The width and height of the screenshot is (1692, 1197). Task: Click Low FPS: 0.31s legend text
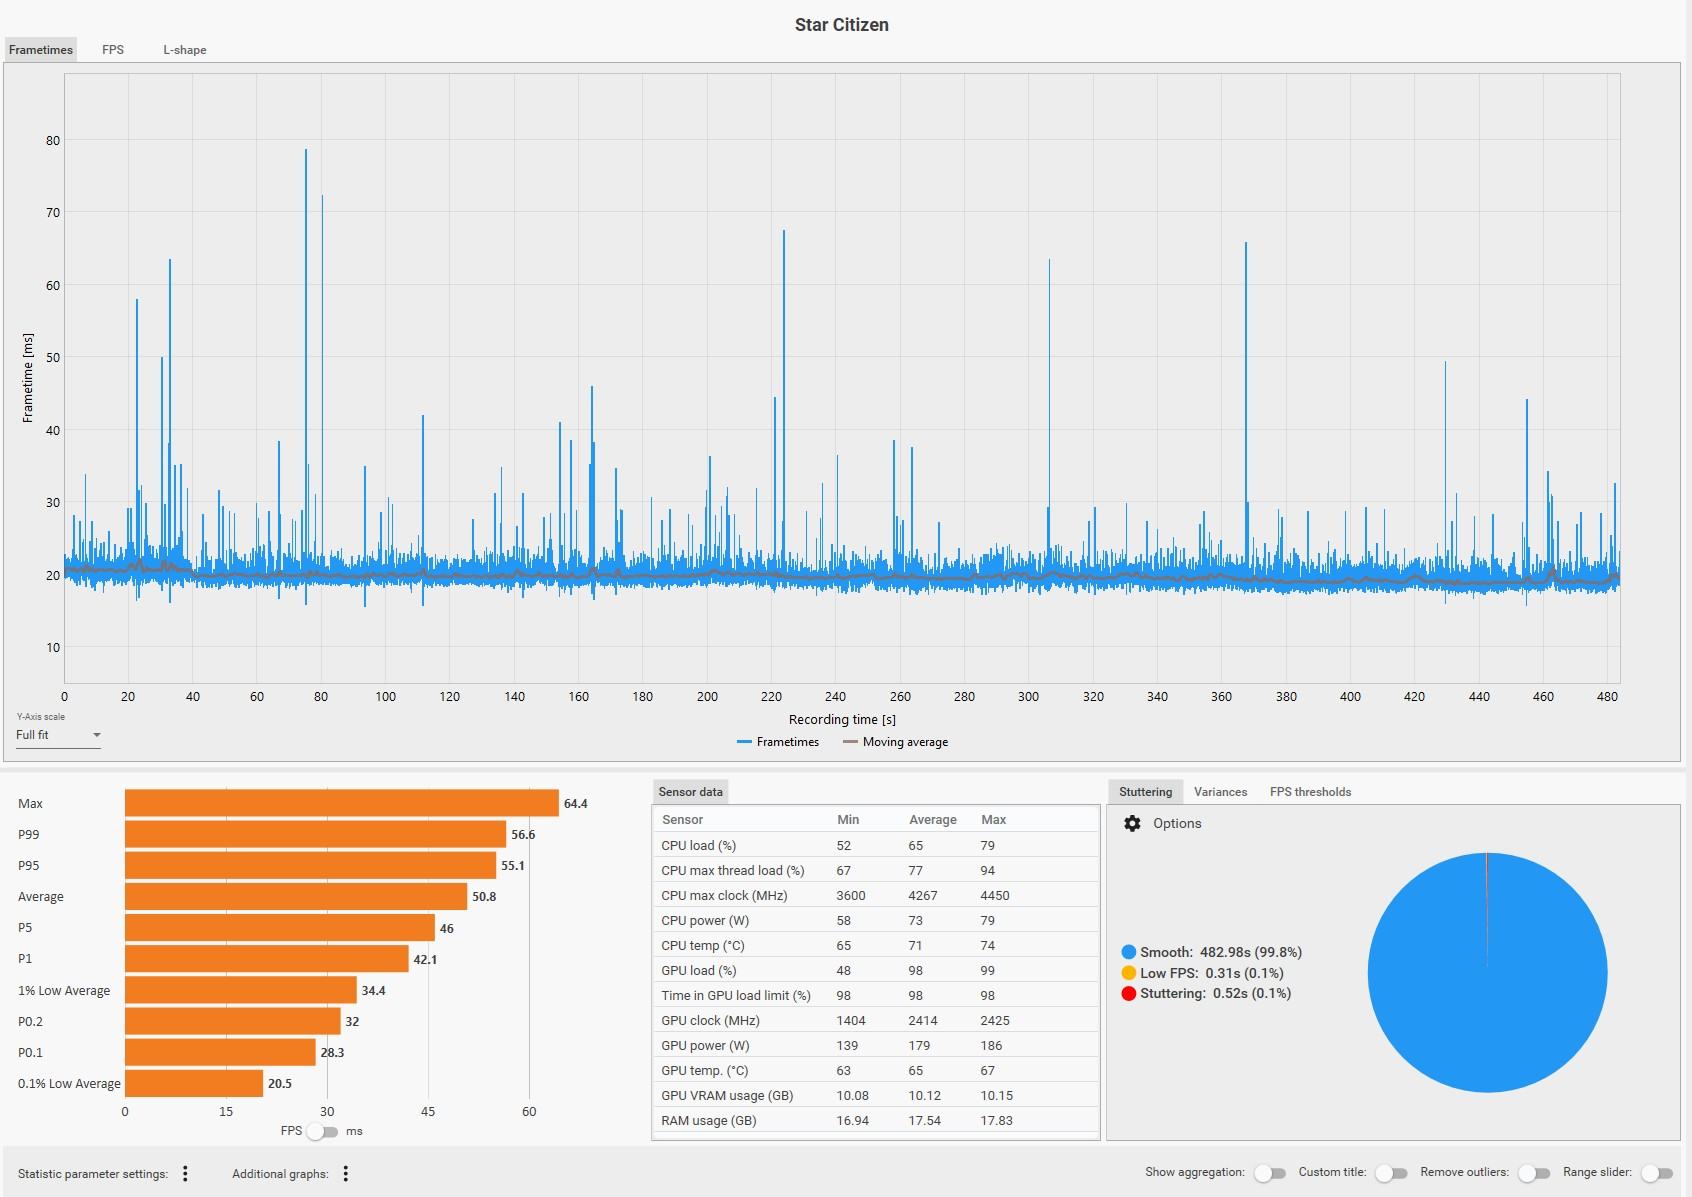click(x=1212, y=973)
